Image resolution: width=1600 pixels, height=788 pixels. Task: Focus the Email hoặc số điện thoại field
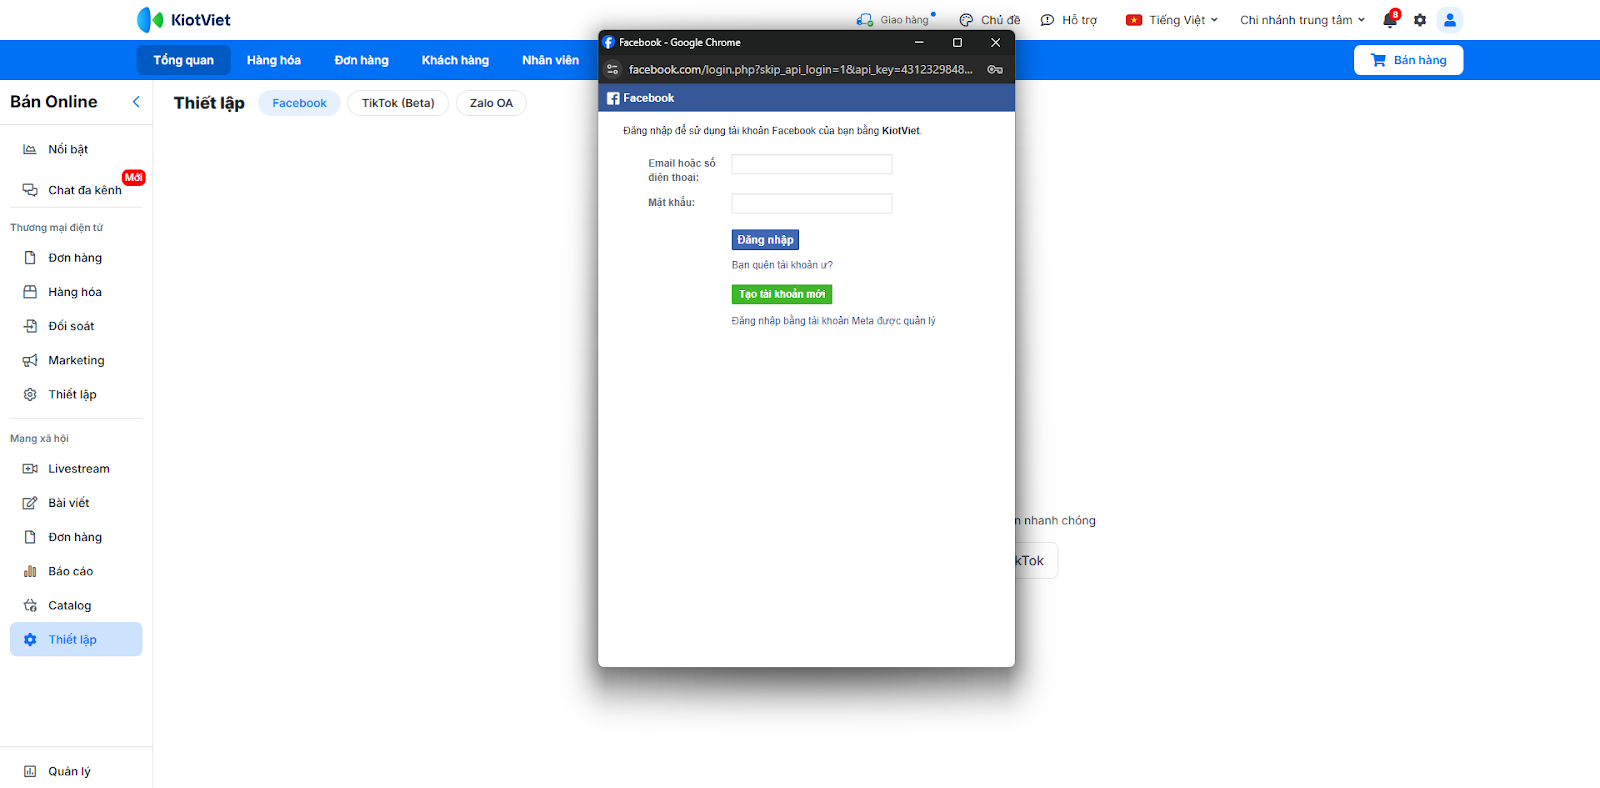coord(812,164)
